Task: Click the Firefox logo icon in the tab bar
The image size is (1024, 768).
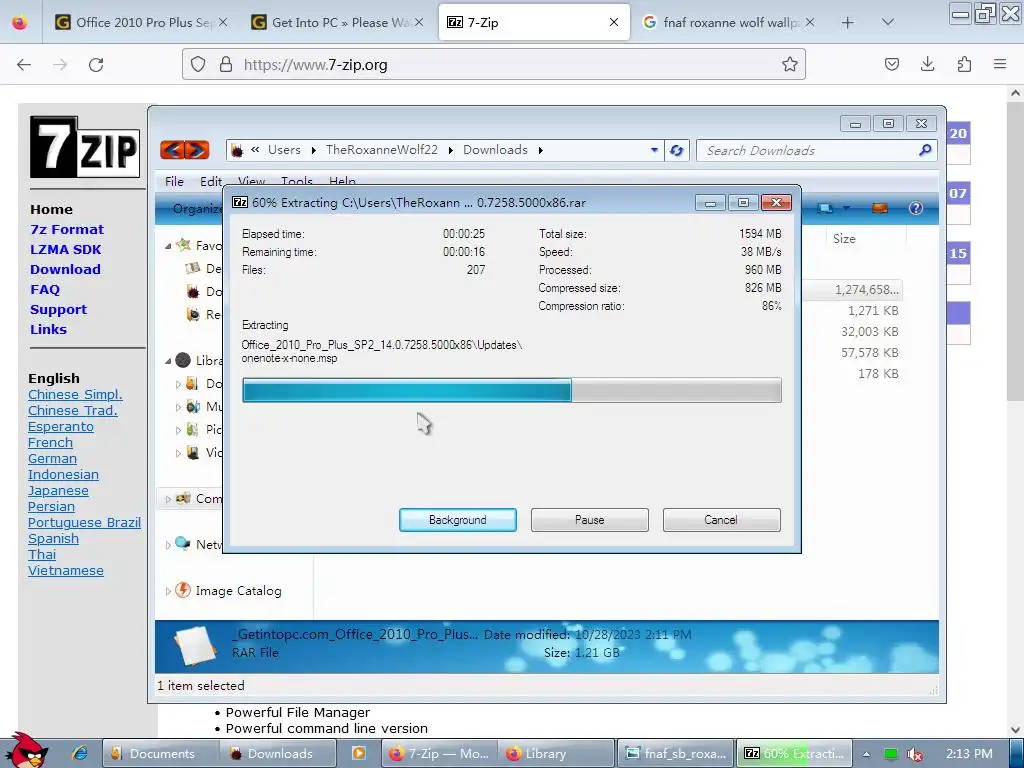Action: (x=20, y=22)
